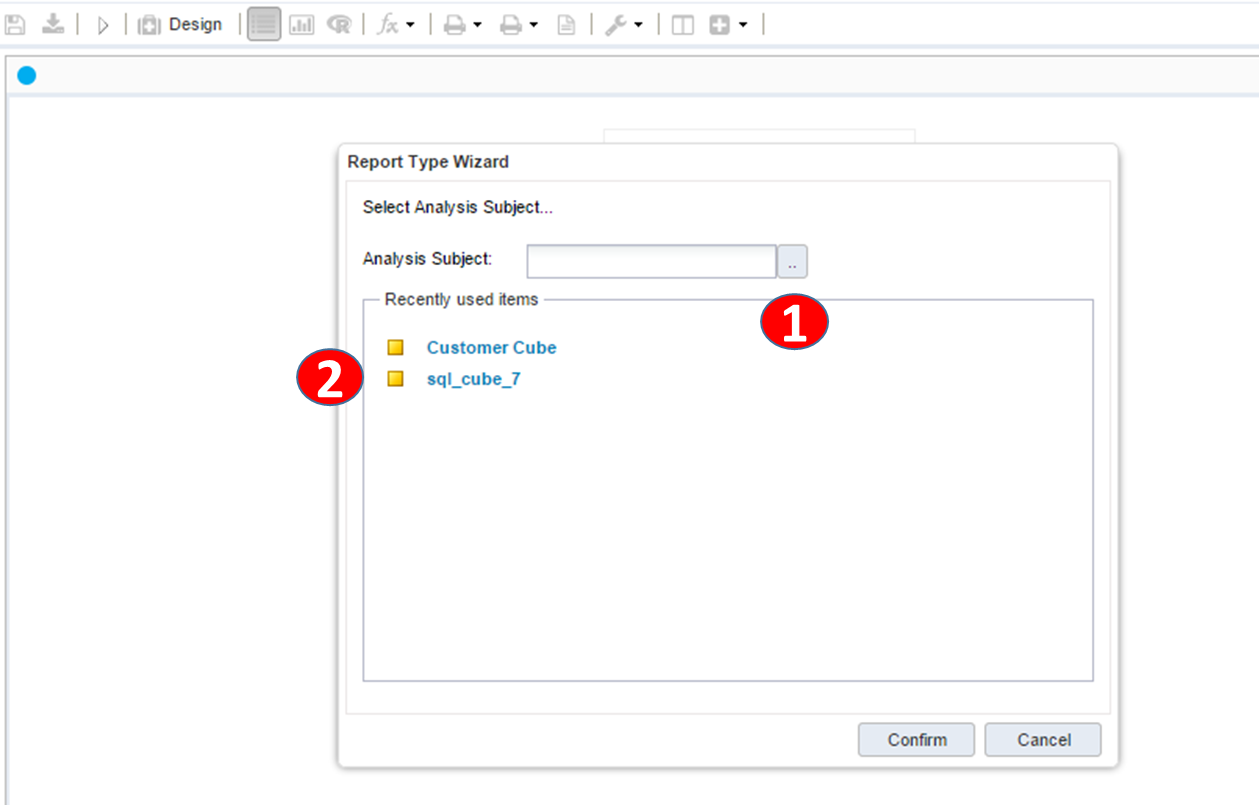
Task: Click the Confirm button
Action: click(916, 740)
